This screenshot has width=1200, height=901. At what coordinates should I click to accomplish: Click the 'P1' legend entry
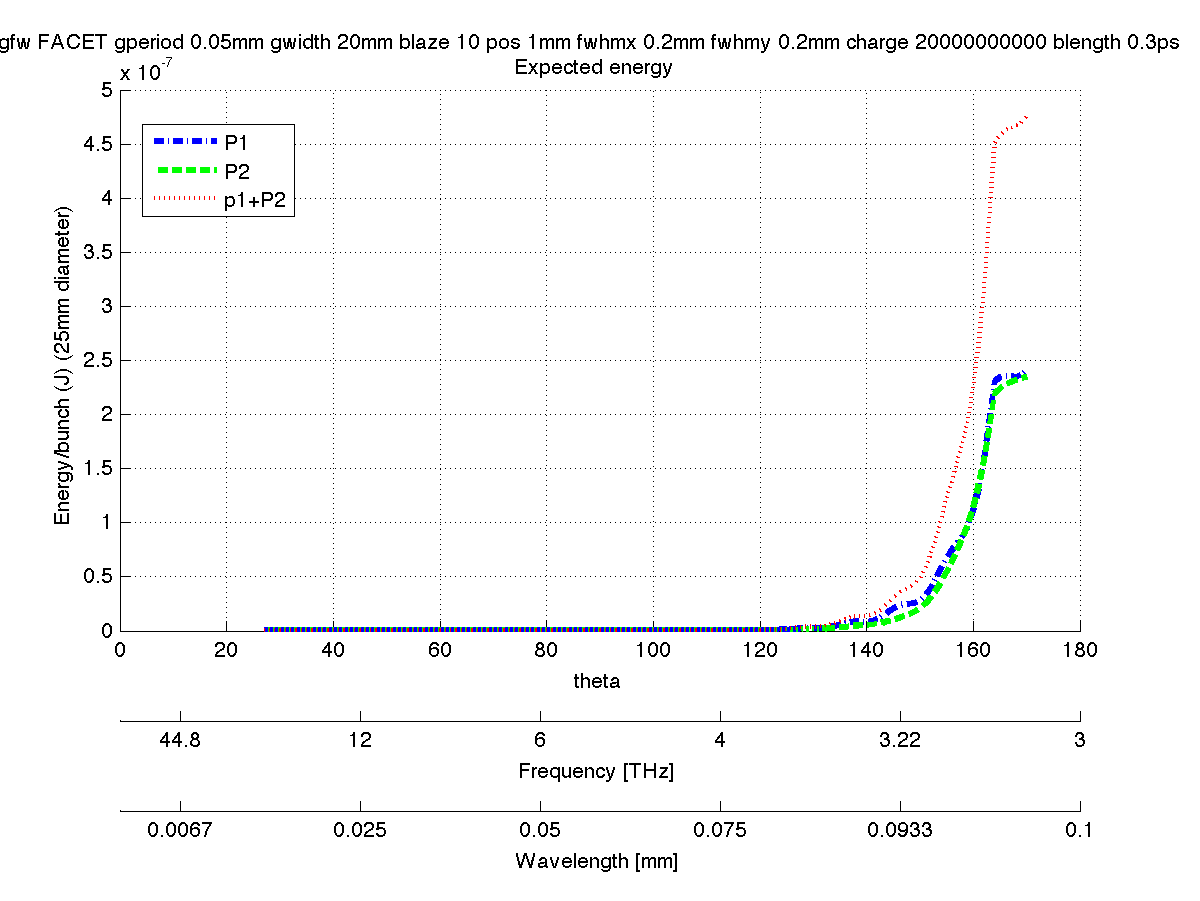pyautogui.click(x=220, y=141)
